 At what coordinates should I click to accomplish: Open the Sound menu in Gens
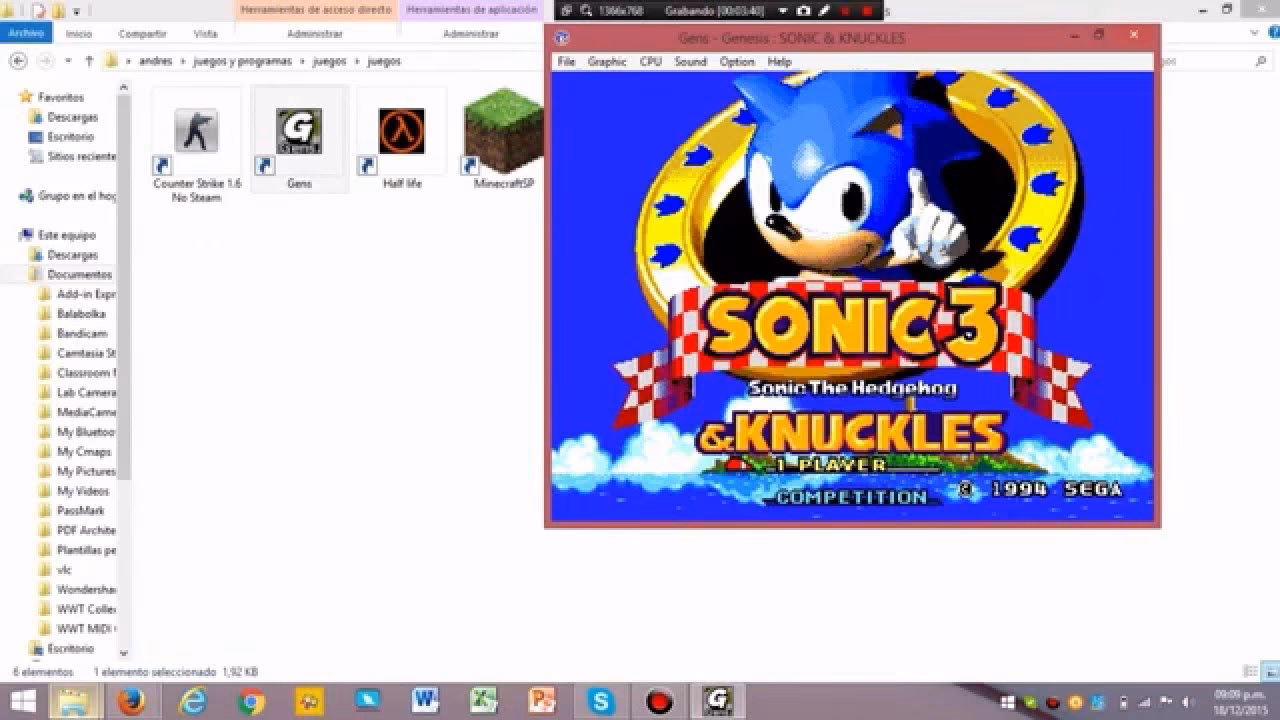690,62
